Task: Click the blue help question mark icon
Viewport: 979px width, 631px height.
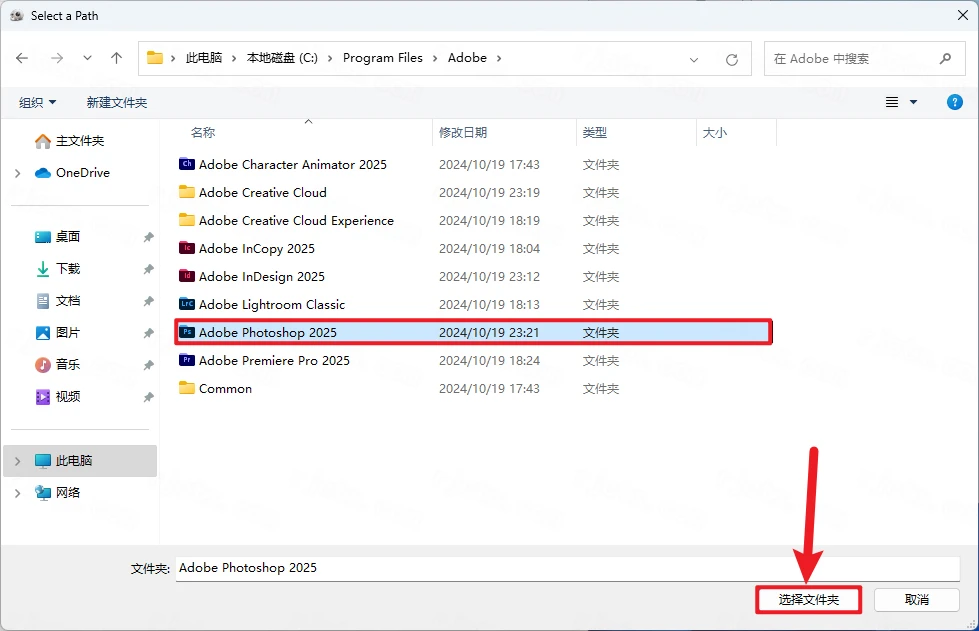Action: click(x=953, y=101)
